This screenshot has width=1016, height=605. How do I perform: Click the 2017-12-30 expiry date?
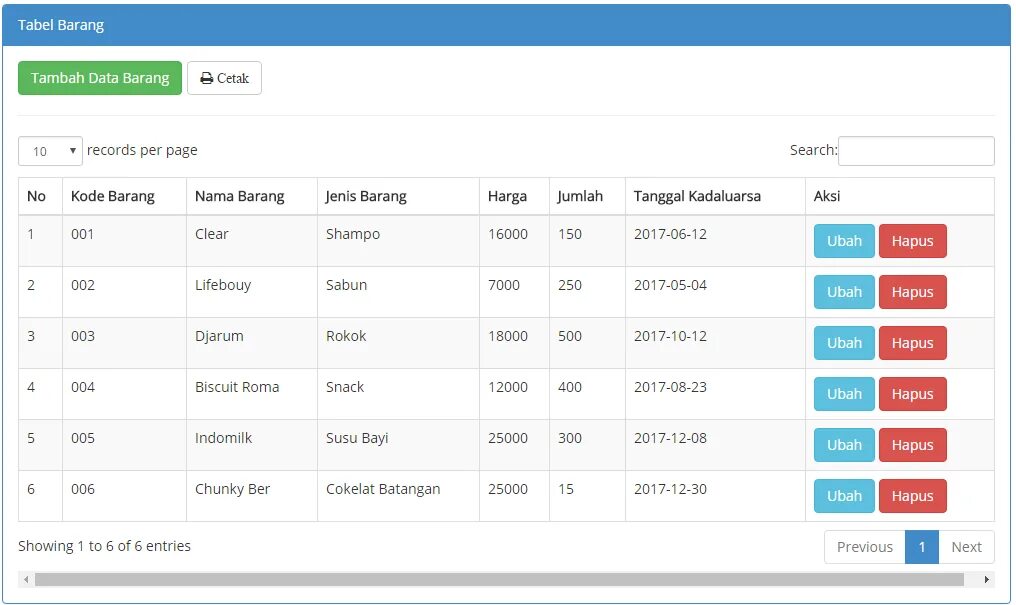coord(670,489)
